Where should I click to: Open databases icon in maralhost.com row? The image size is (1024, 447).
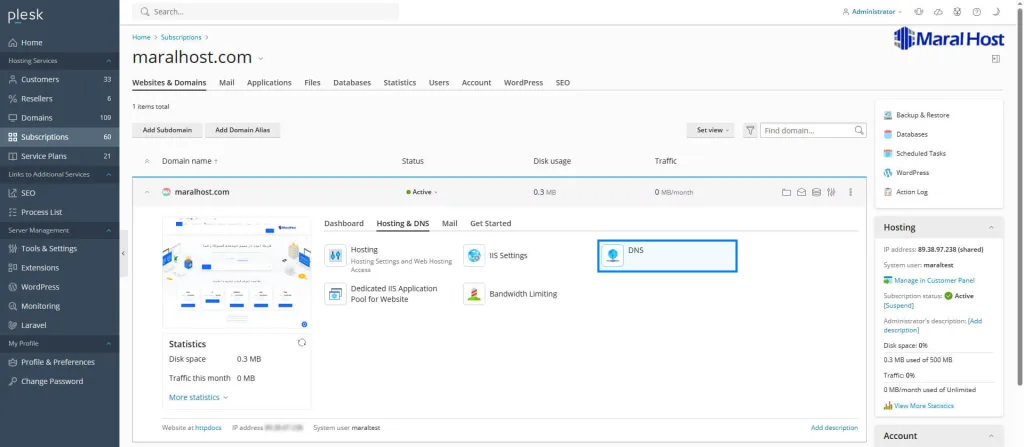tap(816, 192)
